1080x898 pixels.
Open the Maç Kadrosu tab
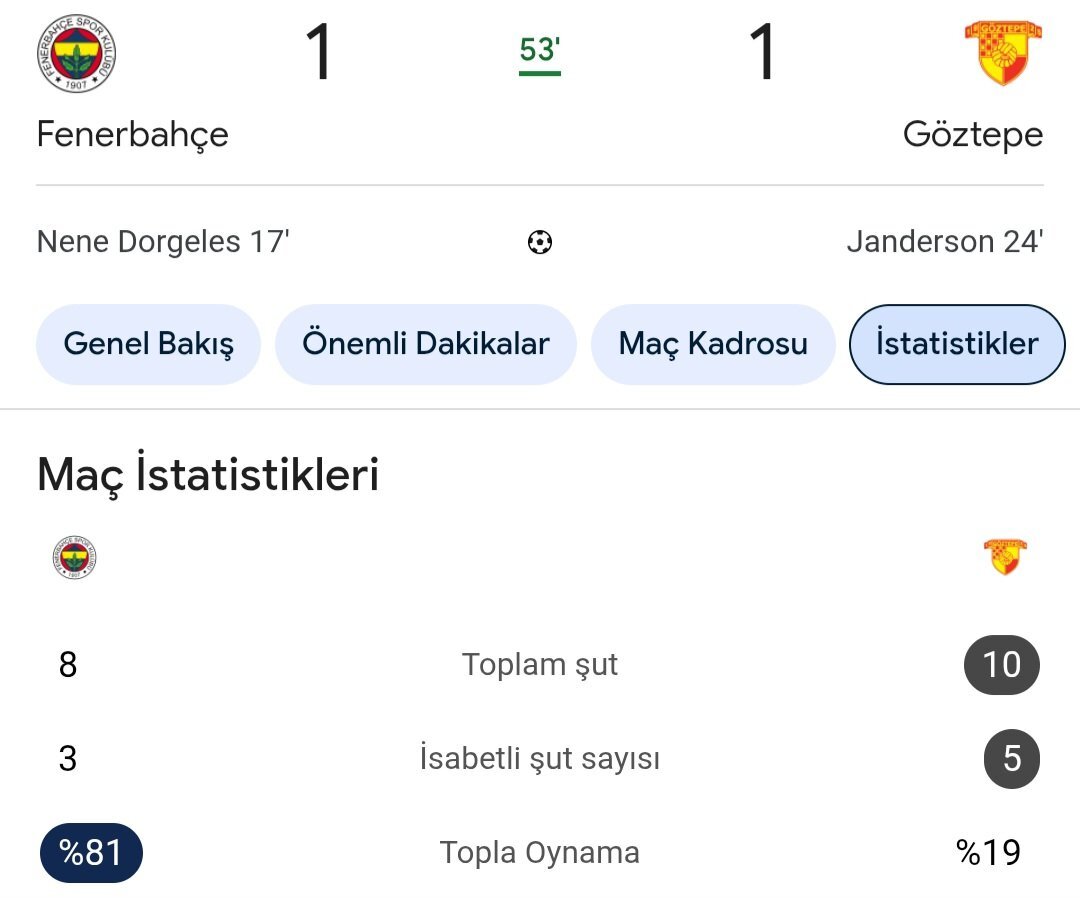(712, 344)
